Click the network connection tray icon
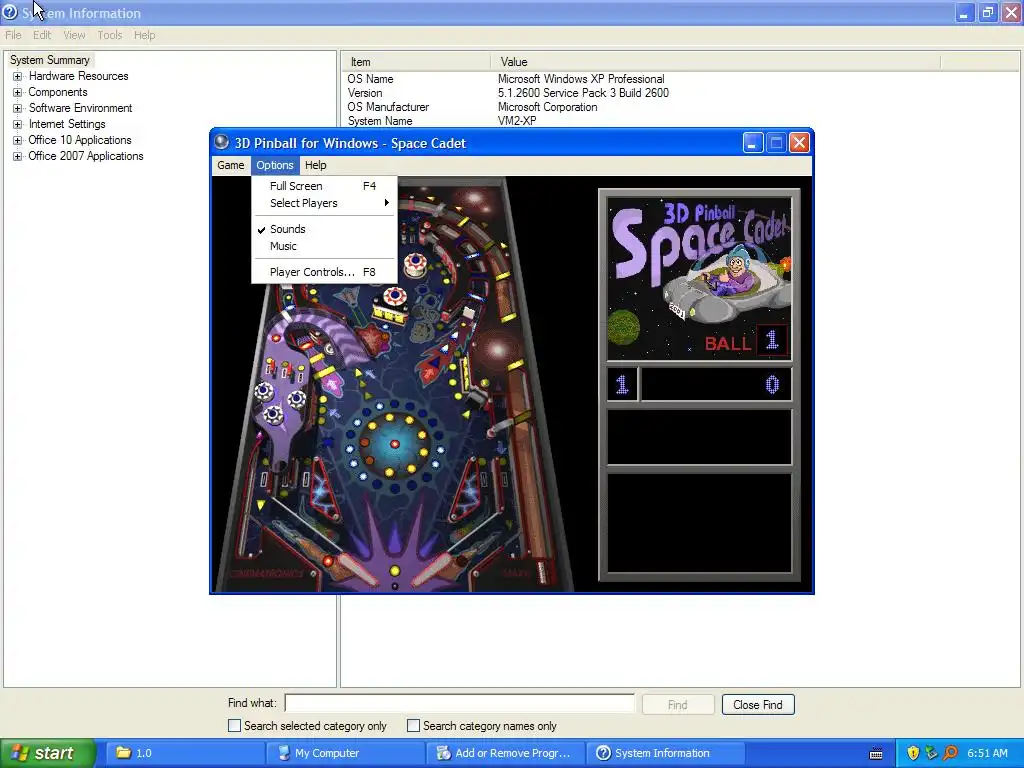This screenshot has width=1024, height=768. click(x=931, y=753)
